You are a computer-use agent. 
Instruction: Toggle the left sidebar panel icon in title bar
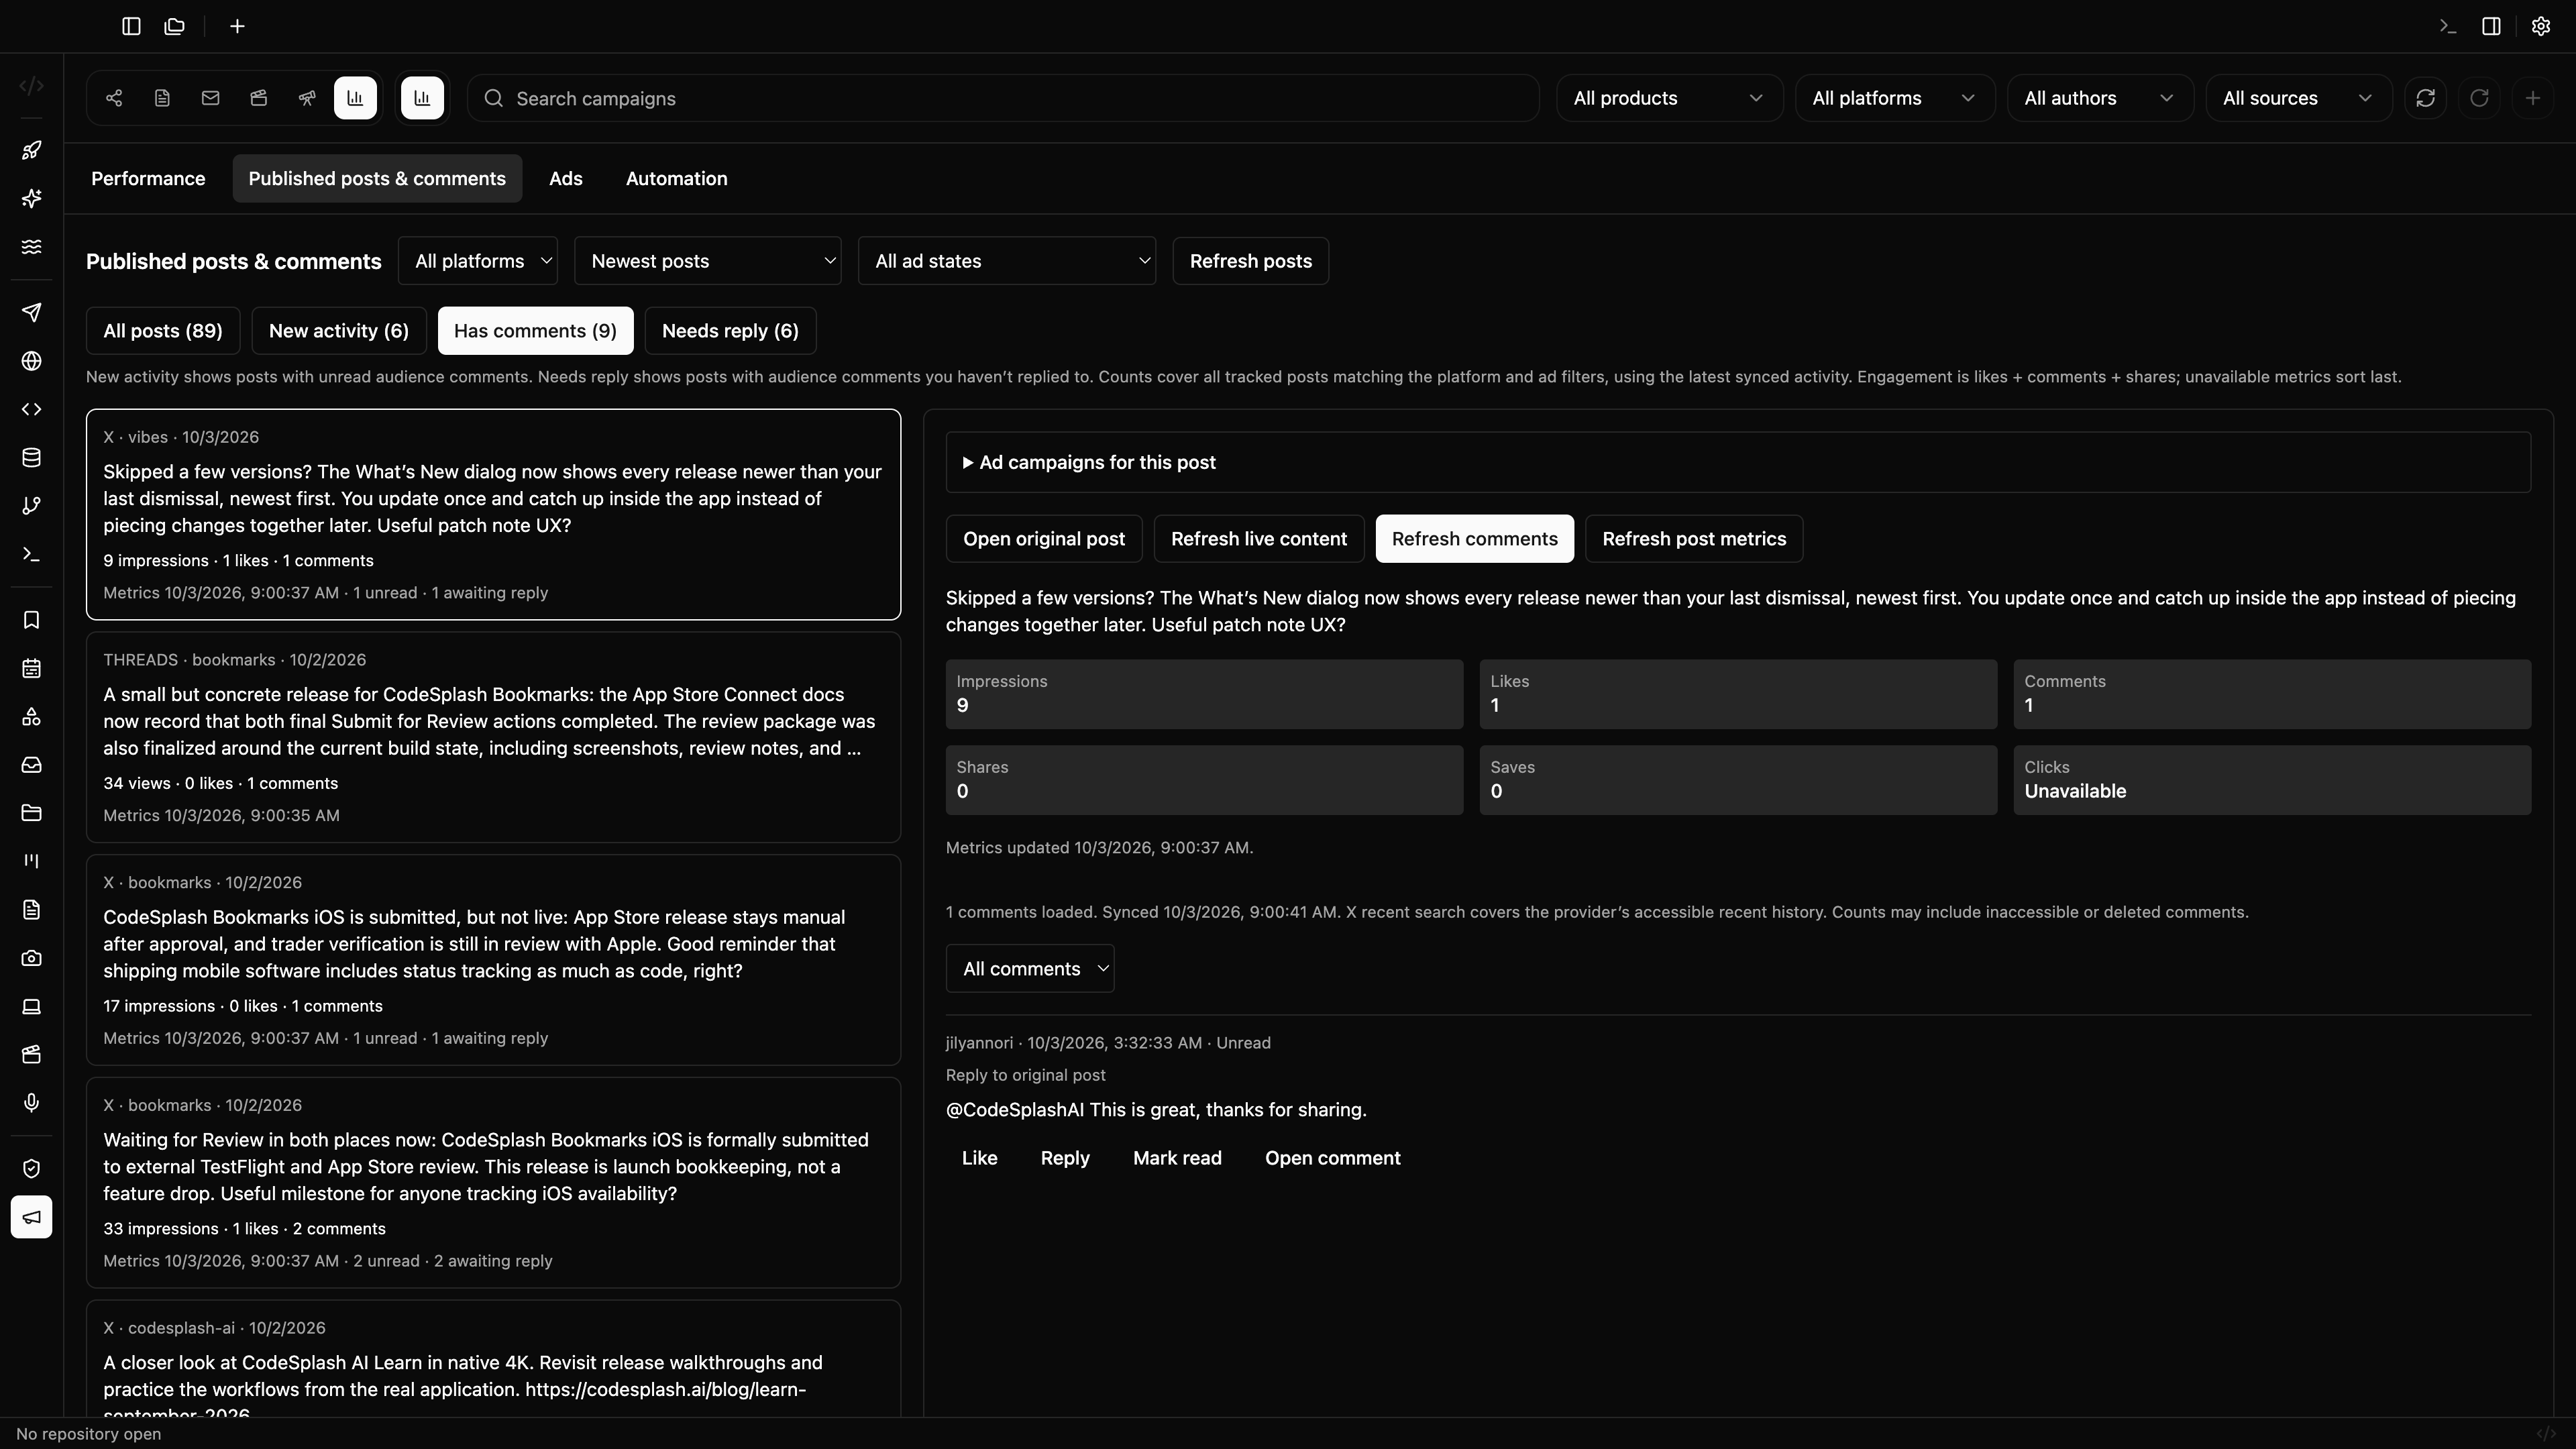click(x=131, y=26)
